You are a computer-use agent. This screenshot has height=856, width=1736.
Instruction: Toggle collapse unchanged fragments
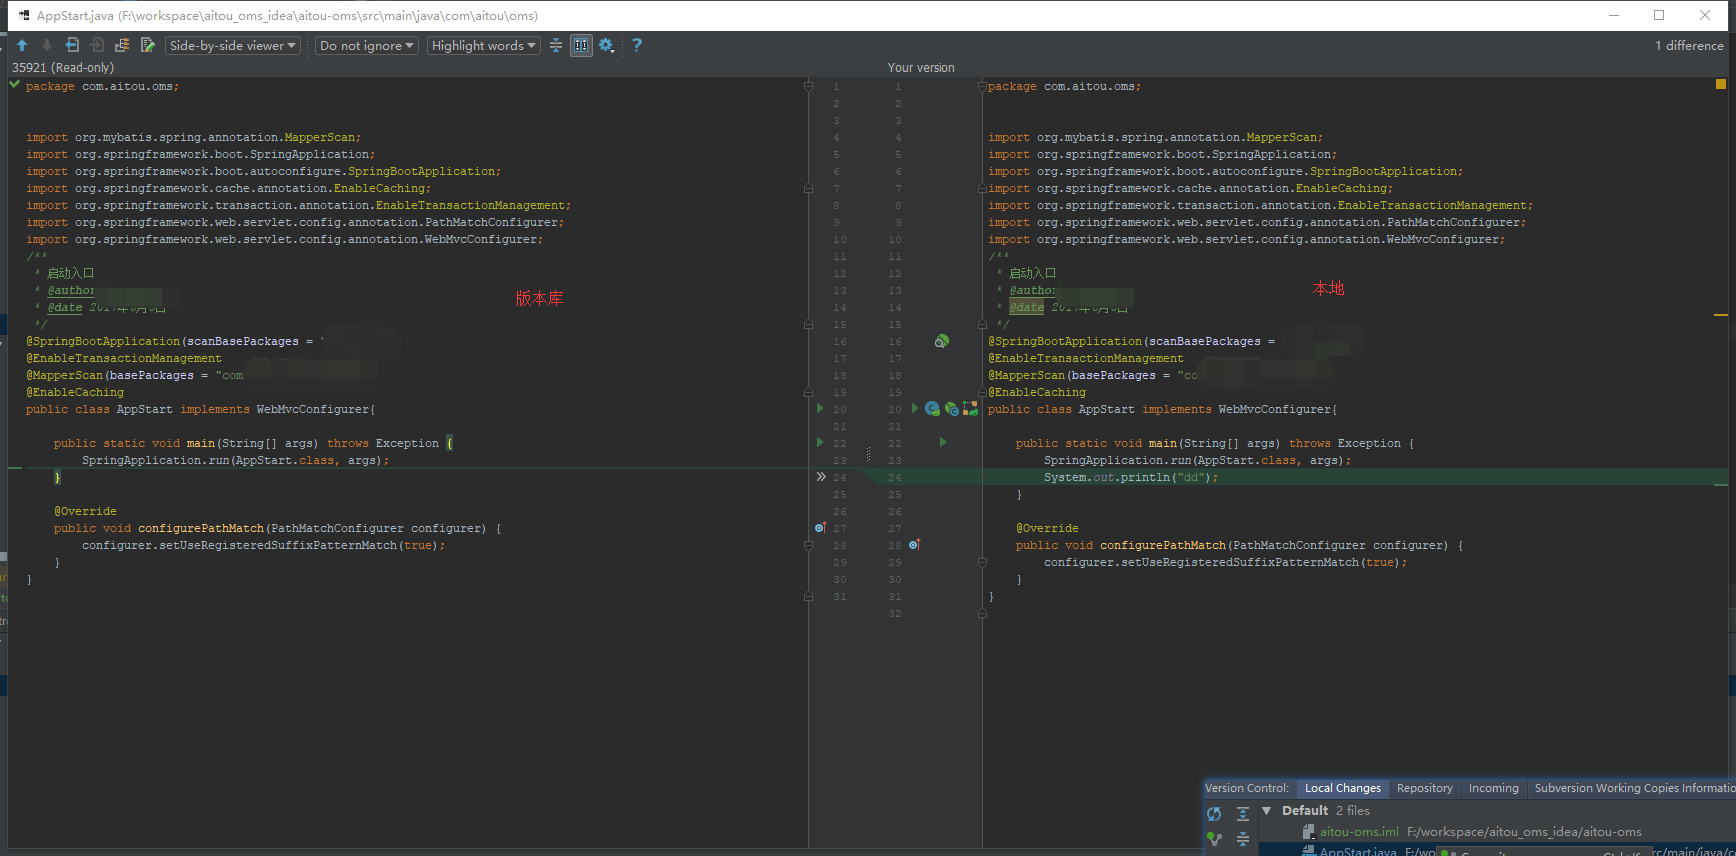click(x=556, y=45)
